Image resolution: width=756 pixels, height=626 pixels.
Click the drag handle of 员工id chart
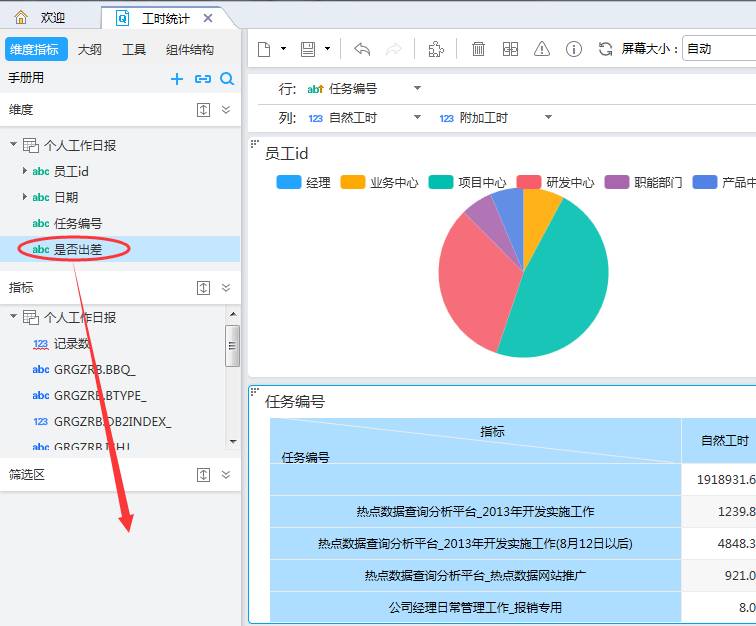tap(255, 143)
